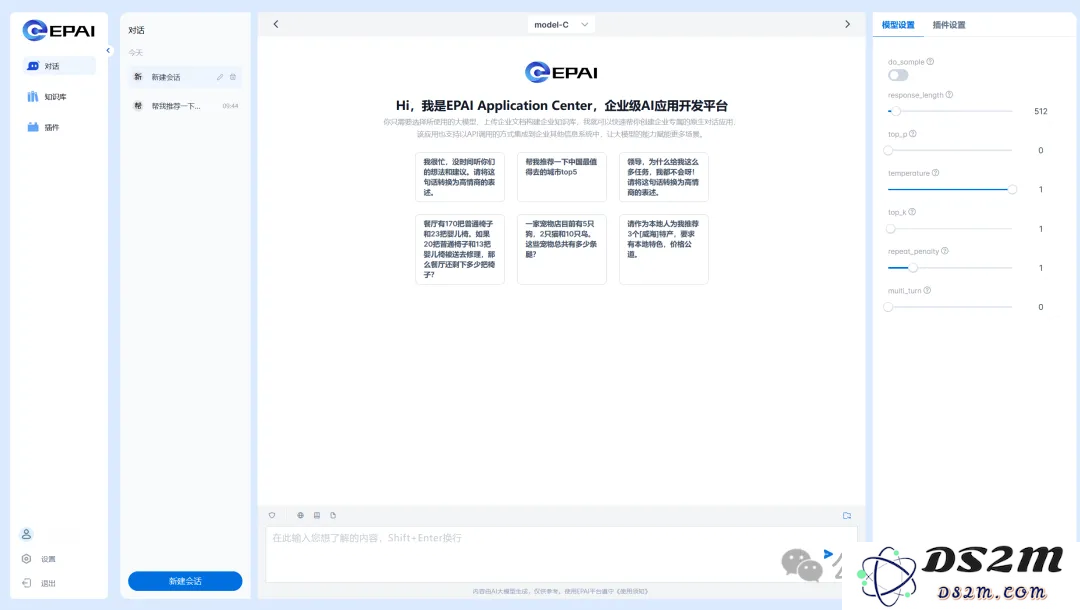The height and width of the screenshot is (610, 1080).
Task: Click the repeat_penalty help icon
Action: pos(945,251)
